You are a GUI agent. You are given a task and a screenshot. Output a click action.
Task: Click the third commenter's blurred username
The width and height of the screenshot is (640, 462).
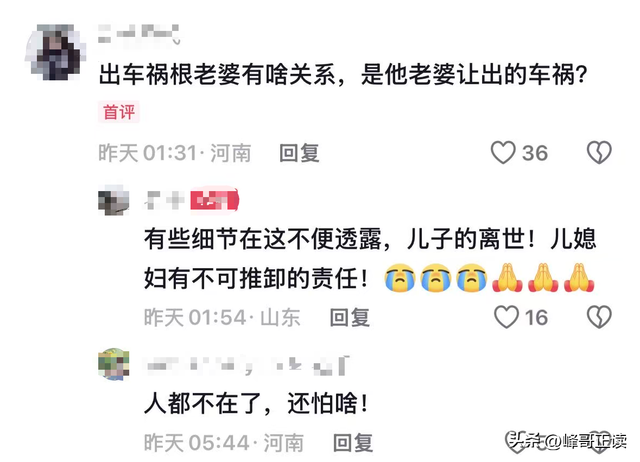click(247, 366)
